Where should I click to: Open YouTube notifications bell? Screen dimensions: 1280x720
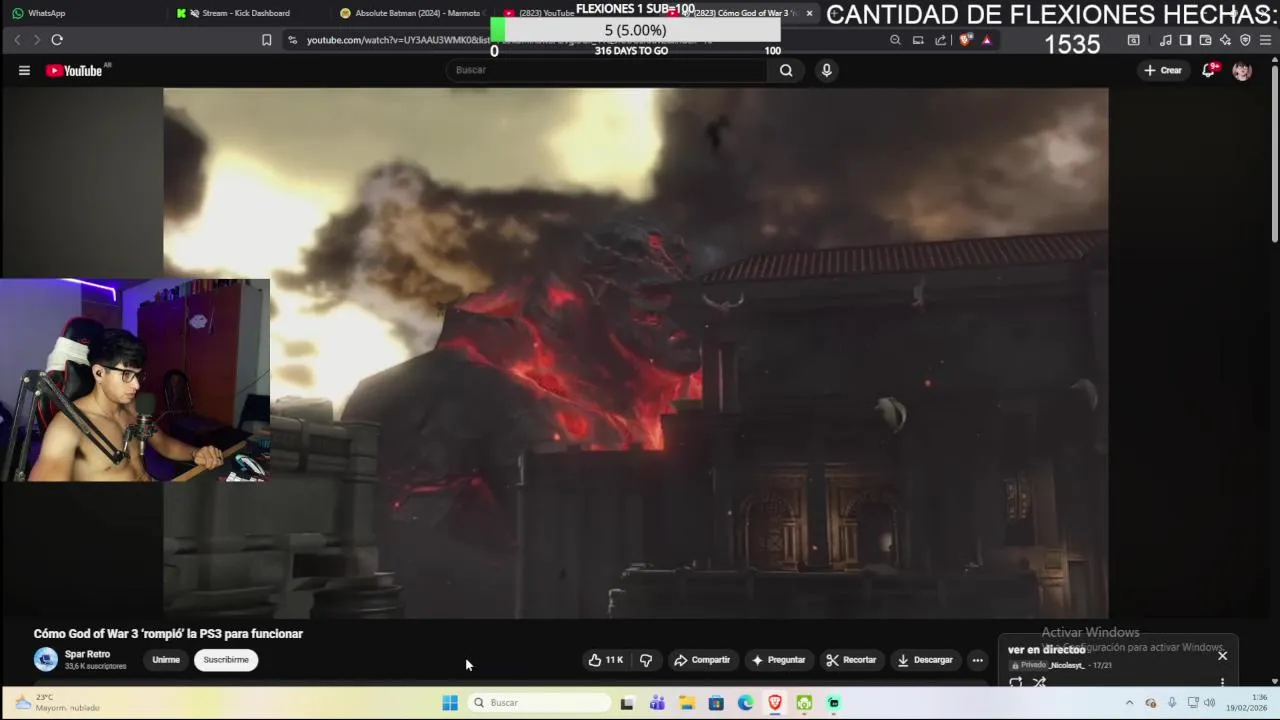point(1209,70)
